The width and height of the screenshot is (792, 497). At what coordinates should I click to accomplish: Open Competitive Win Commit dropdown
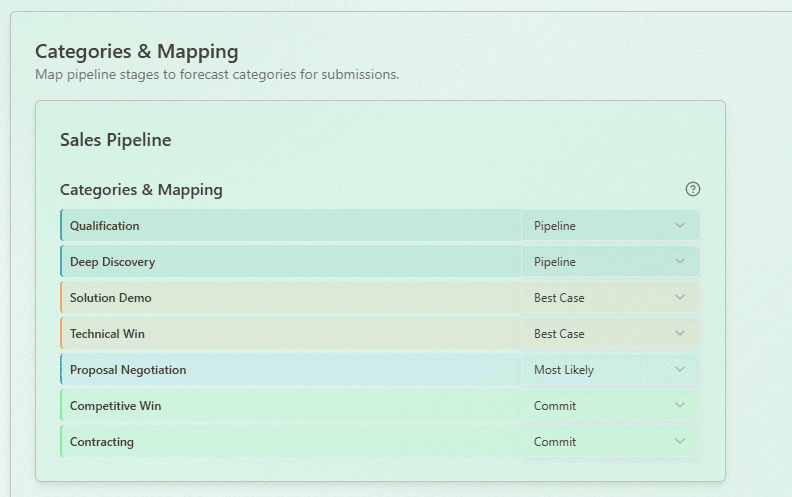click(610, 405)
